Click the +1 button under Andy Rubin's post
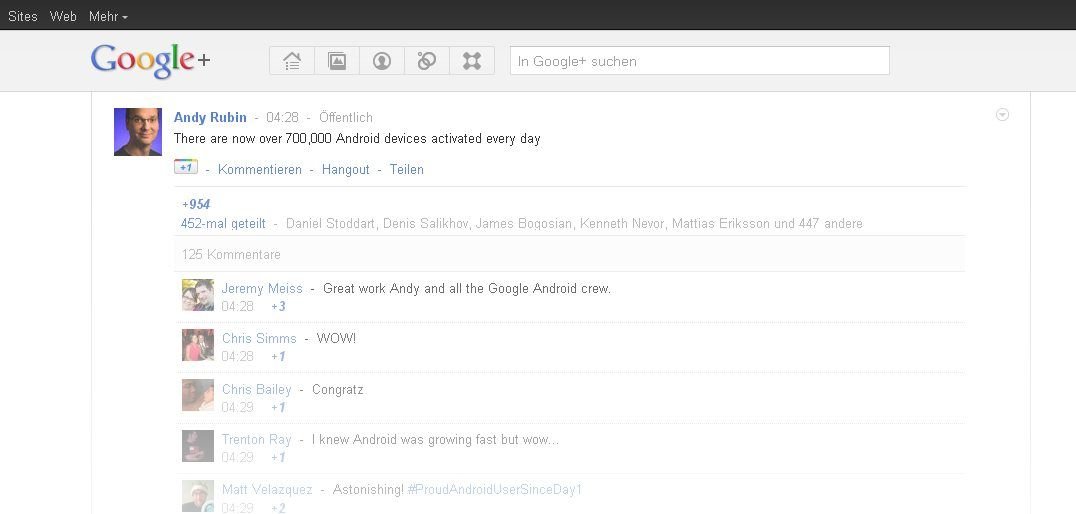This screenshot has height=514, width=1076. click(185, 167)
